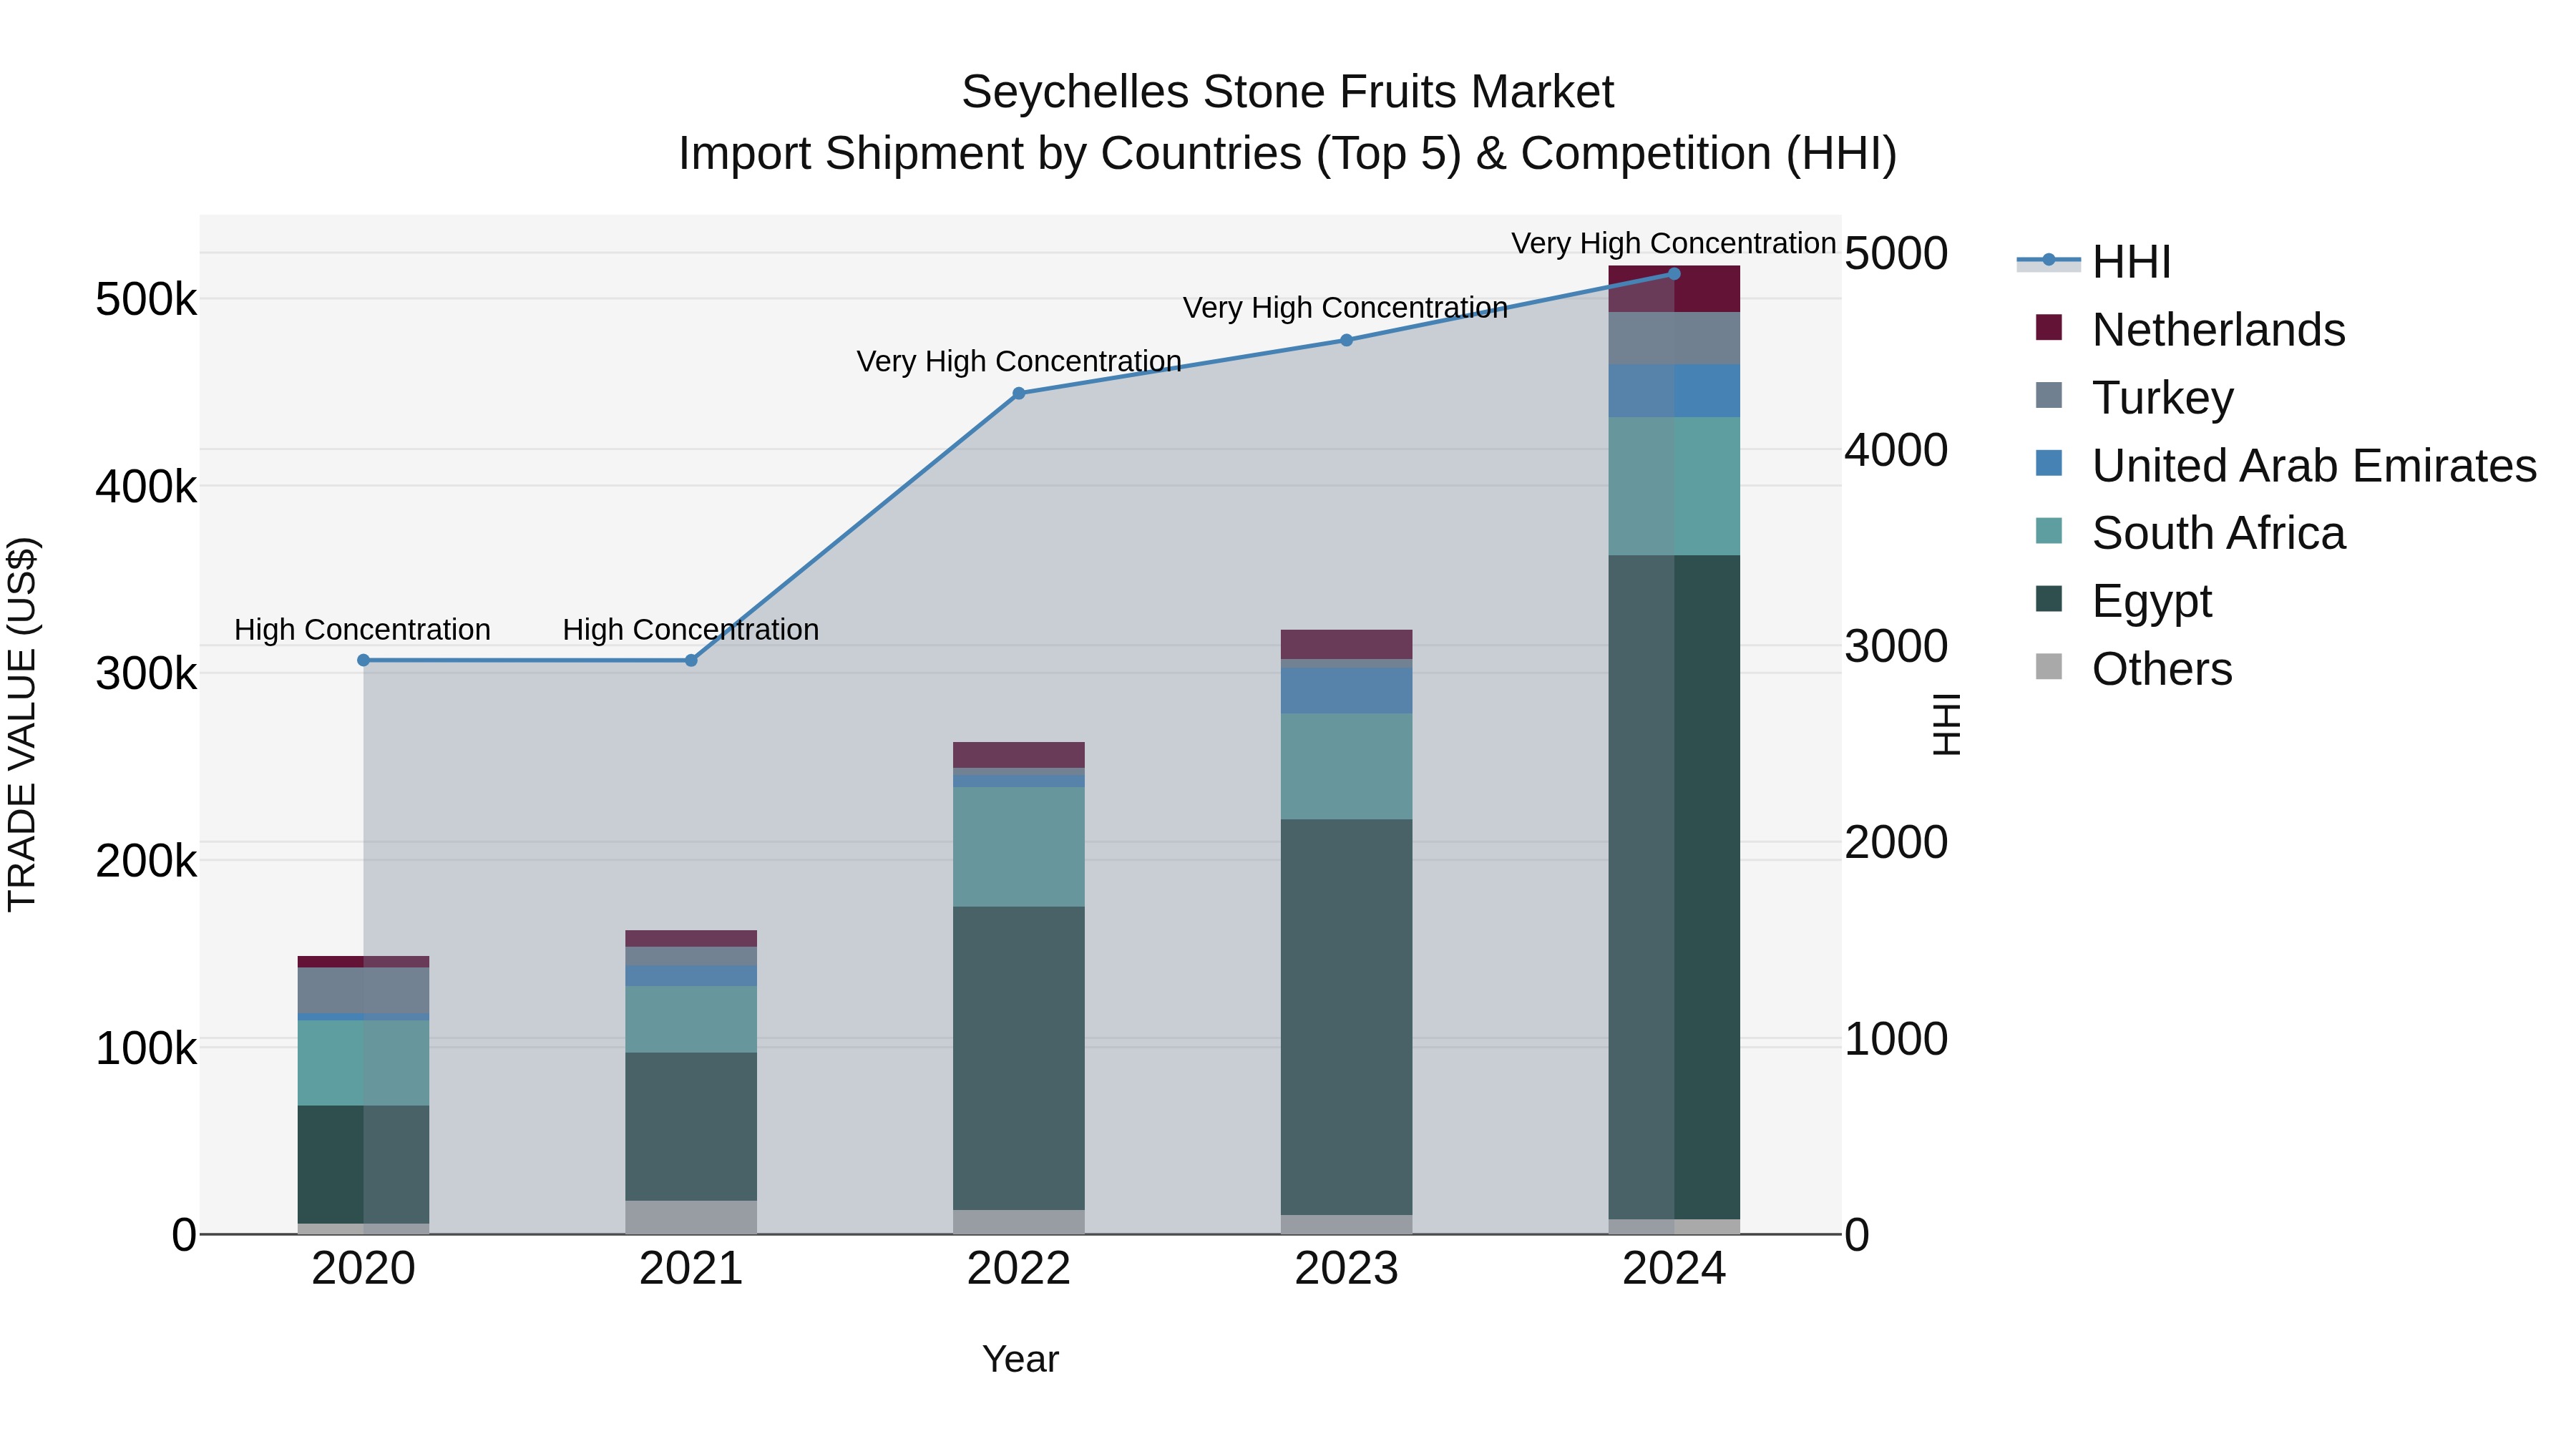
Task: Click the 2021 x-axis label
Action: point(691,1269)
